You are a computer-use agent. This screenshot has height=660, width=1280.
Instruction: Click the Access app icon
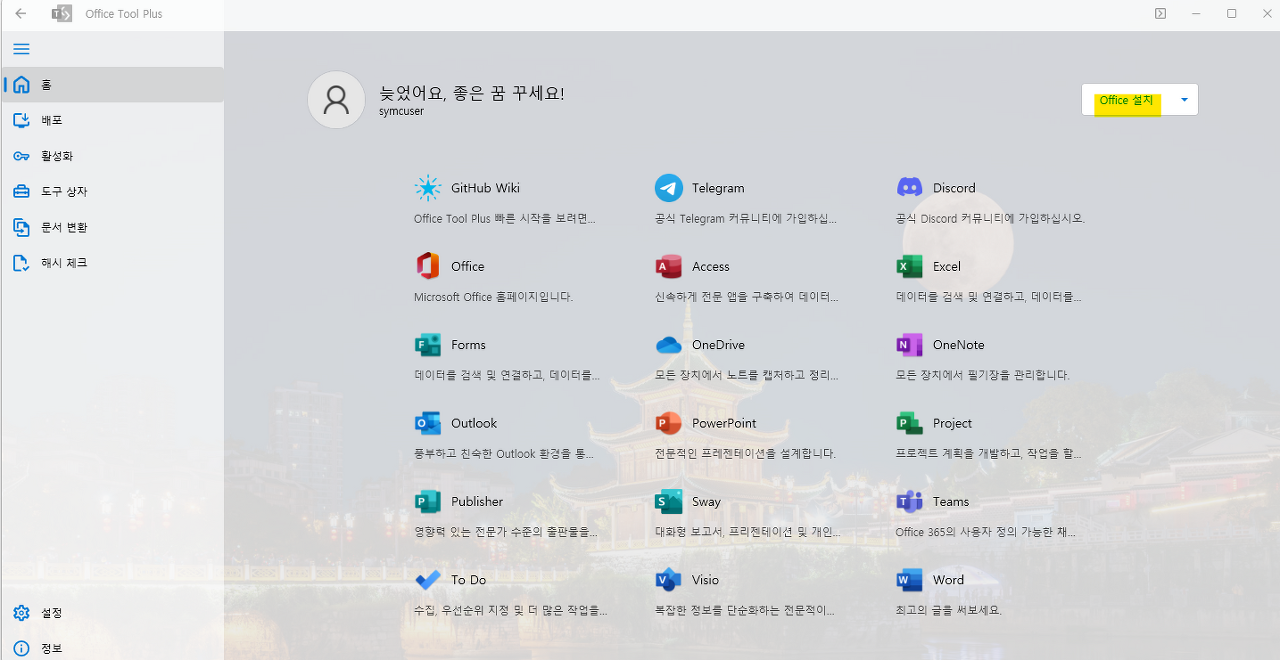(669, 266)
